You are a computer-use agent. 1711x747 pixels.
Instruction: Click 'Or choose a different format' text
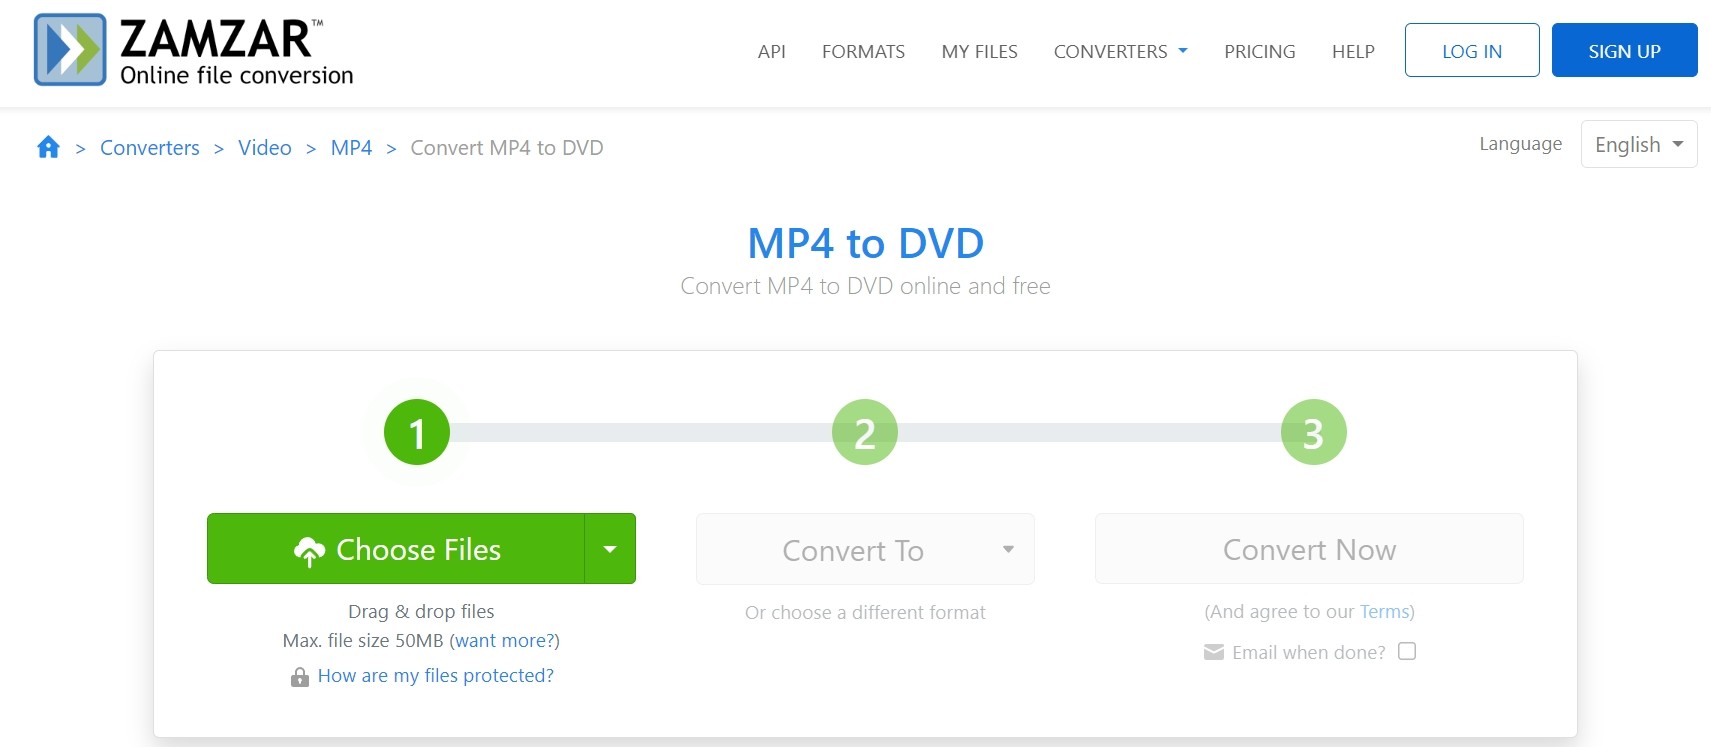coord(865,613)
